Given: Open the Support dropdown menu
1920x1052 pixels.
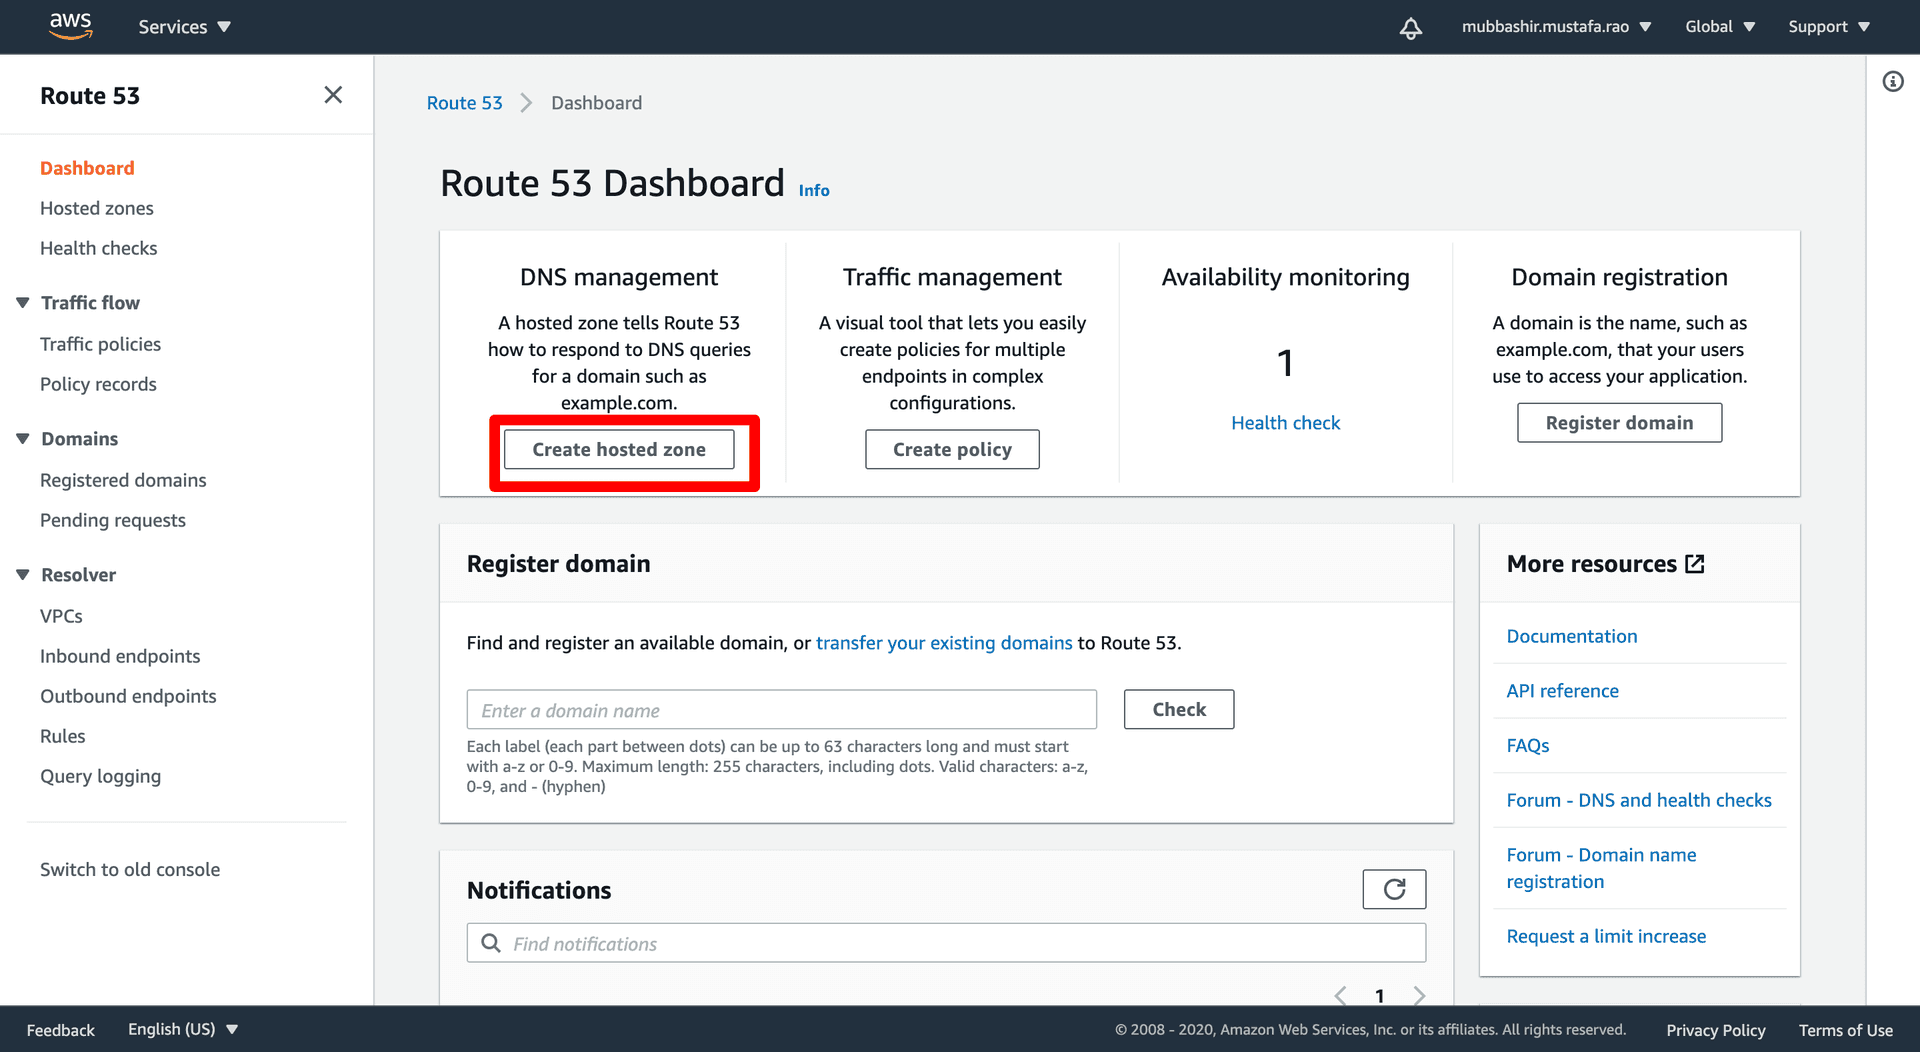Looking at the screenshot, I should tap(1829, 27).
